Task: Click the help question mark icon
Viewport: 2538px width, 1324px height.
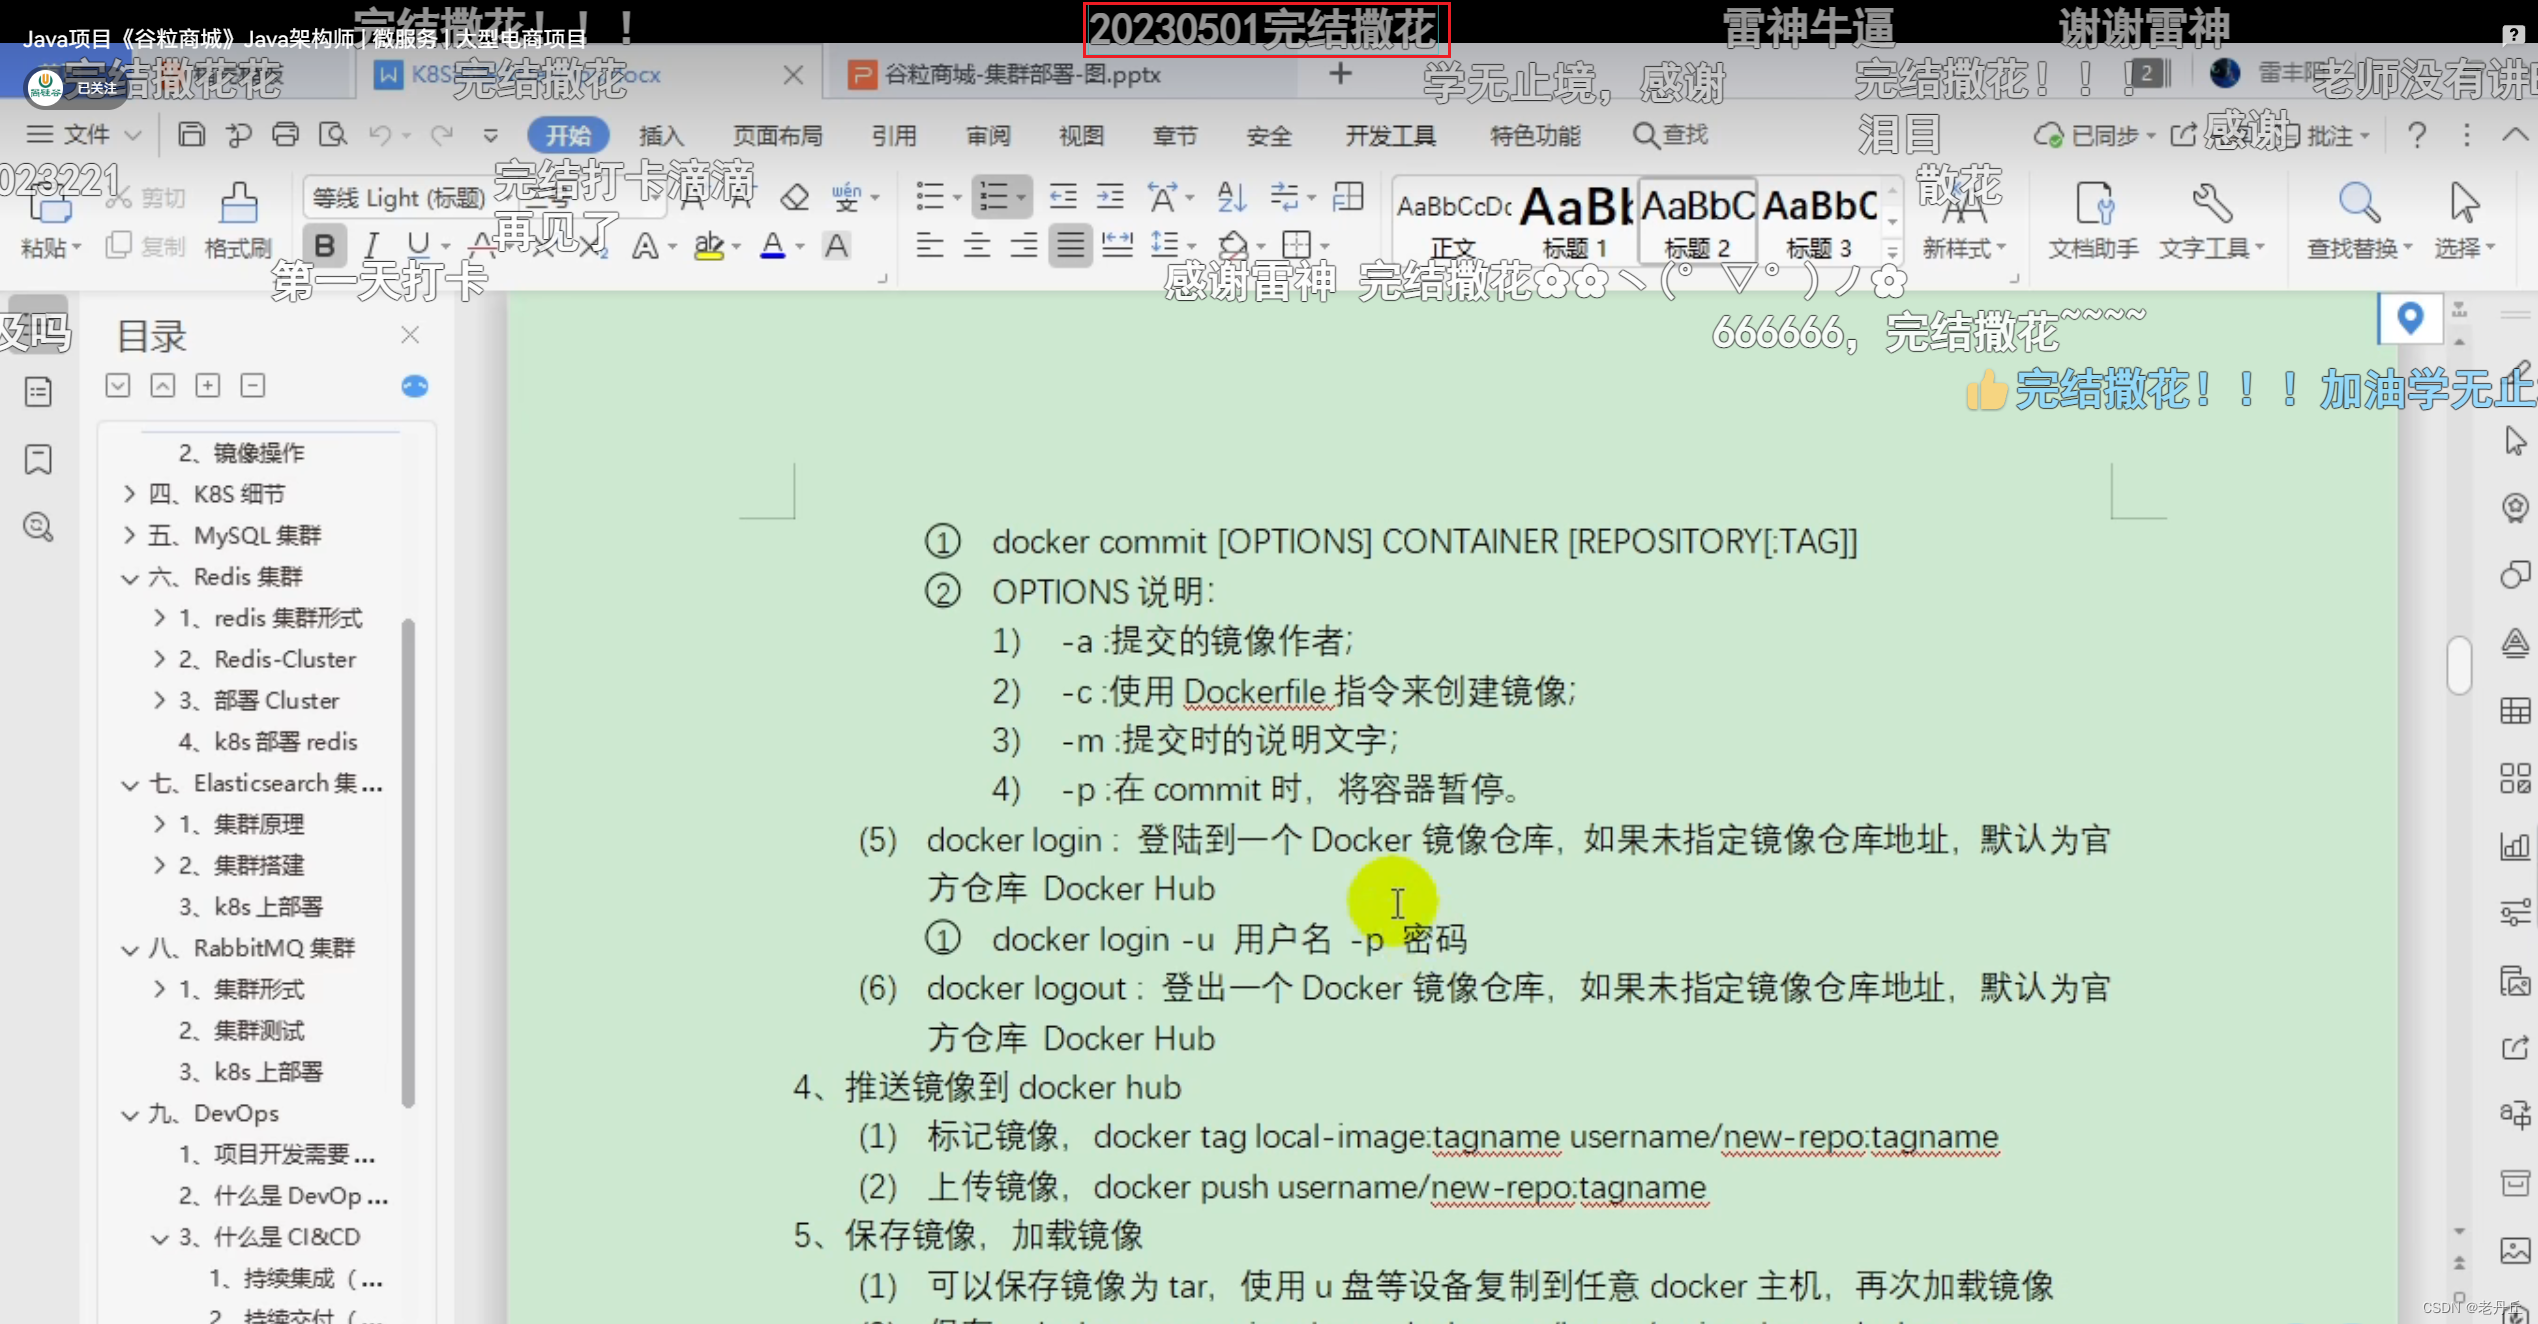Action: [2417, 135]
